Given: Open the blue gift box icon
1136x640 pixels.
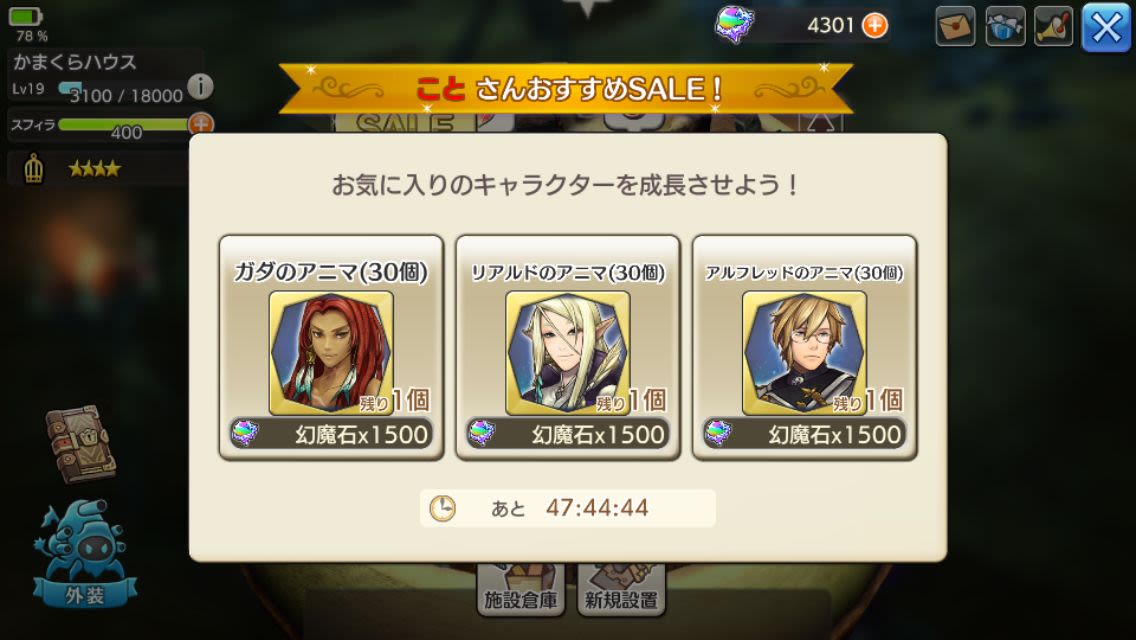Looking at the screenshot, I should pyautogui.click(x=1005, y=26).
